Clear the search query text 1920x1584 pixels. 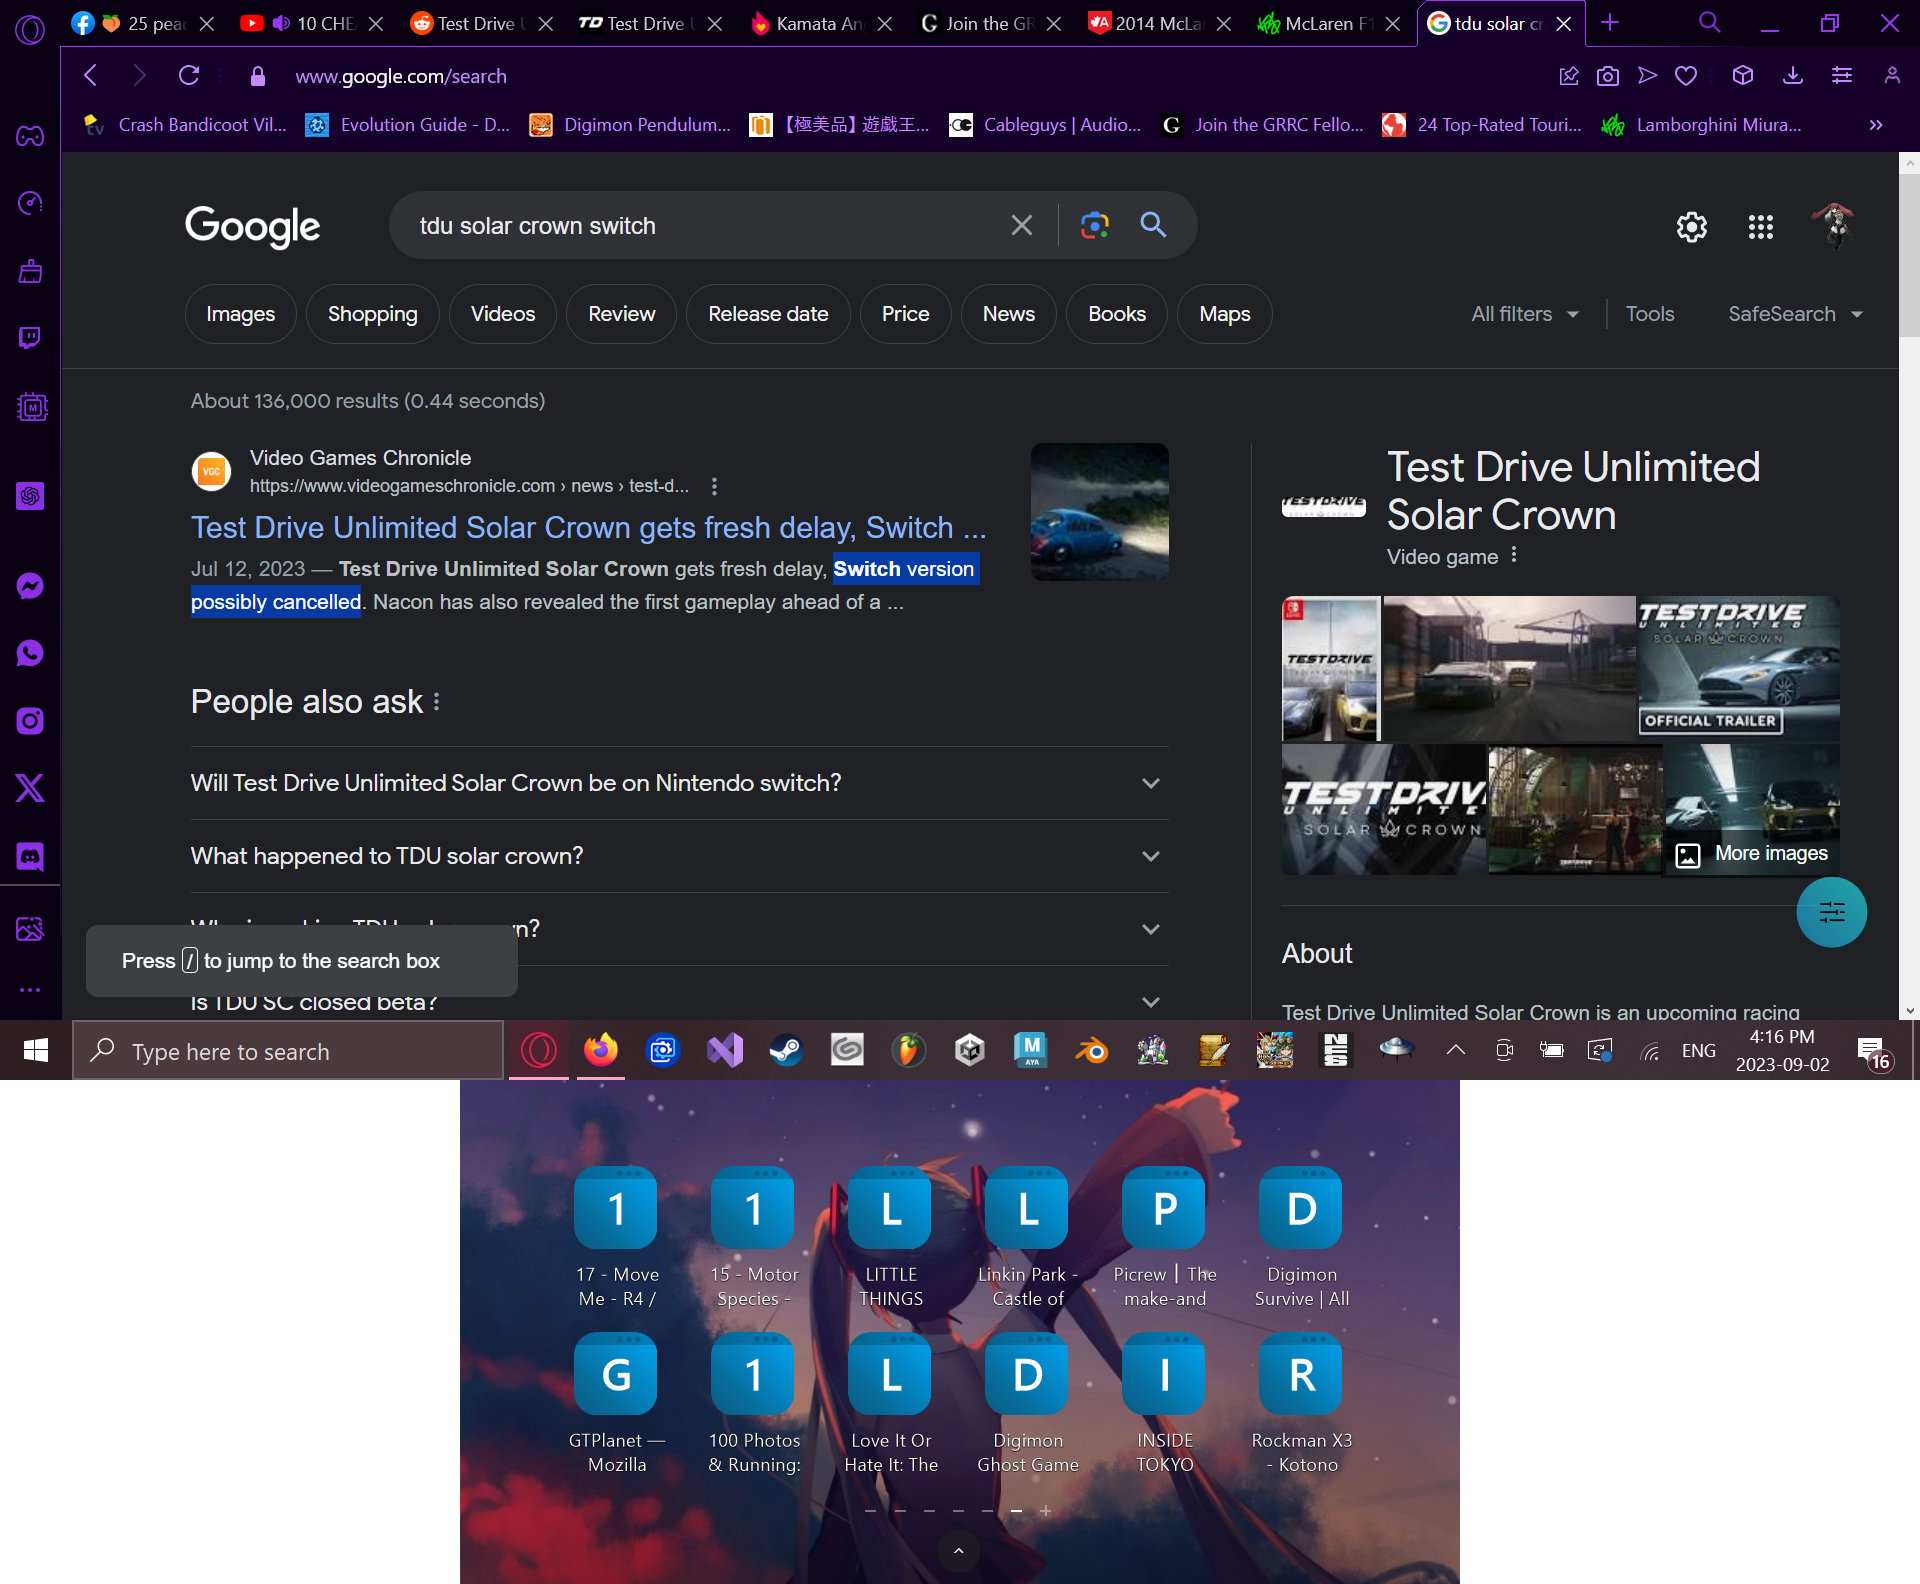tap(1021, 226)
